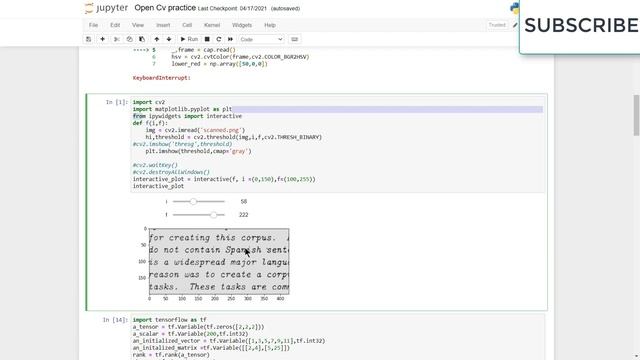Screen dimensions: 640x360
Task: Click the SUBSCRIBE overlay button
Action: pyautogui.click(x=581, y=25)
